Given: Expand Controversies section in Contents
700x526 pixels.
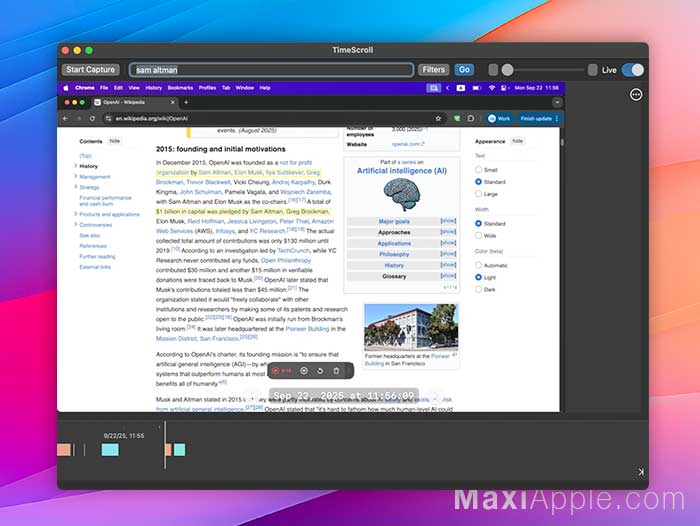Looking at the screenshot, I should click(75, 225).
